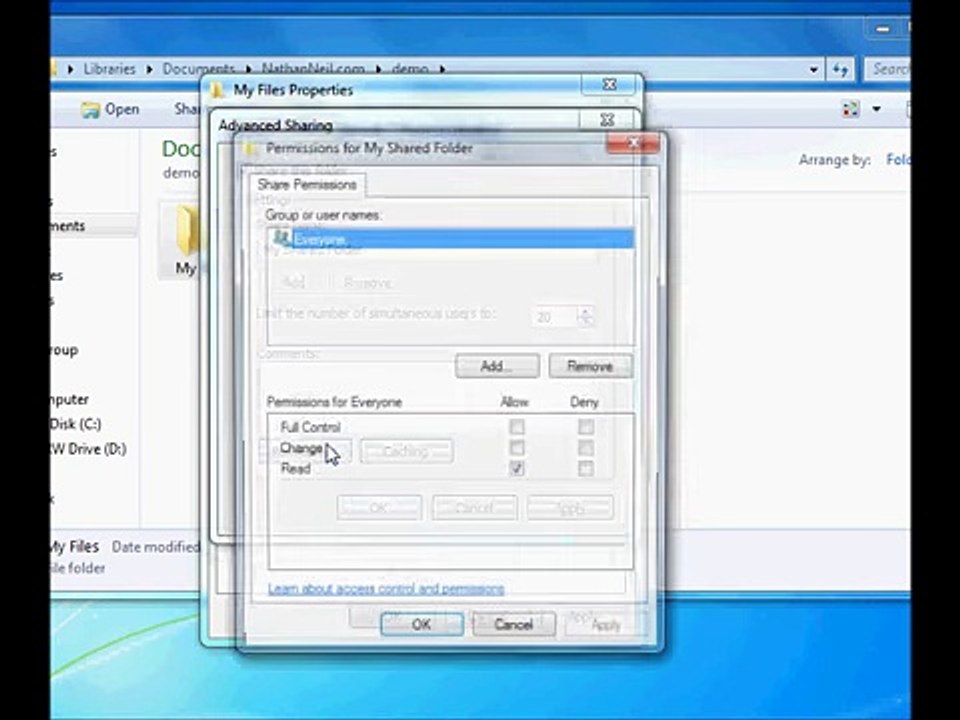The width and height of the screenshot is (960, 720).
Task: Expand arrow after Libraries breadcrumb
Action: tap(149, 69)
